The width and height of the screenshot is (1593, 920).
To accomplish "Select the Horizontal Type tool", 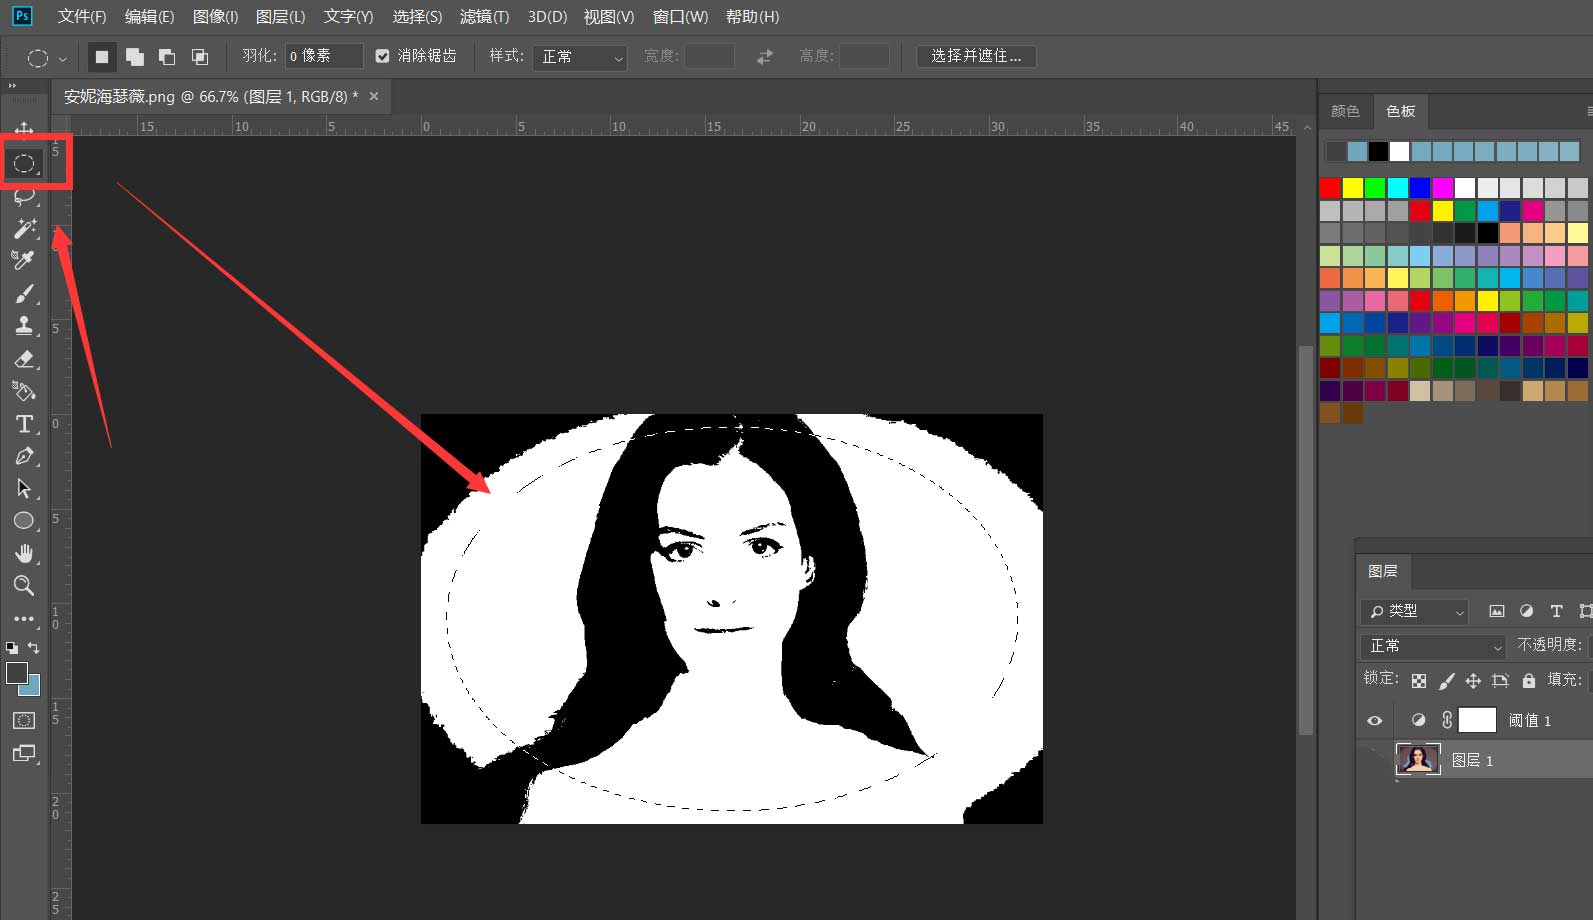I will pyautogui.click(x=24, y=424).
